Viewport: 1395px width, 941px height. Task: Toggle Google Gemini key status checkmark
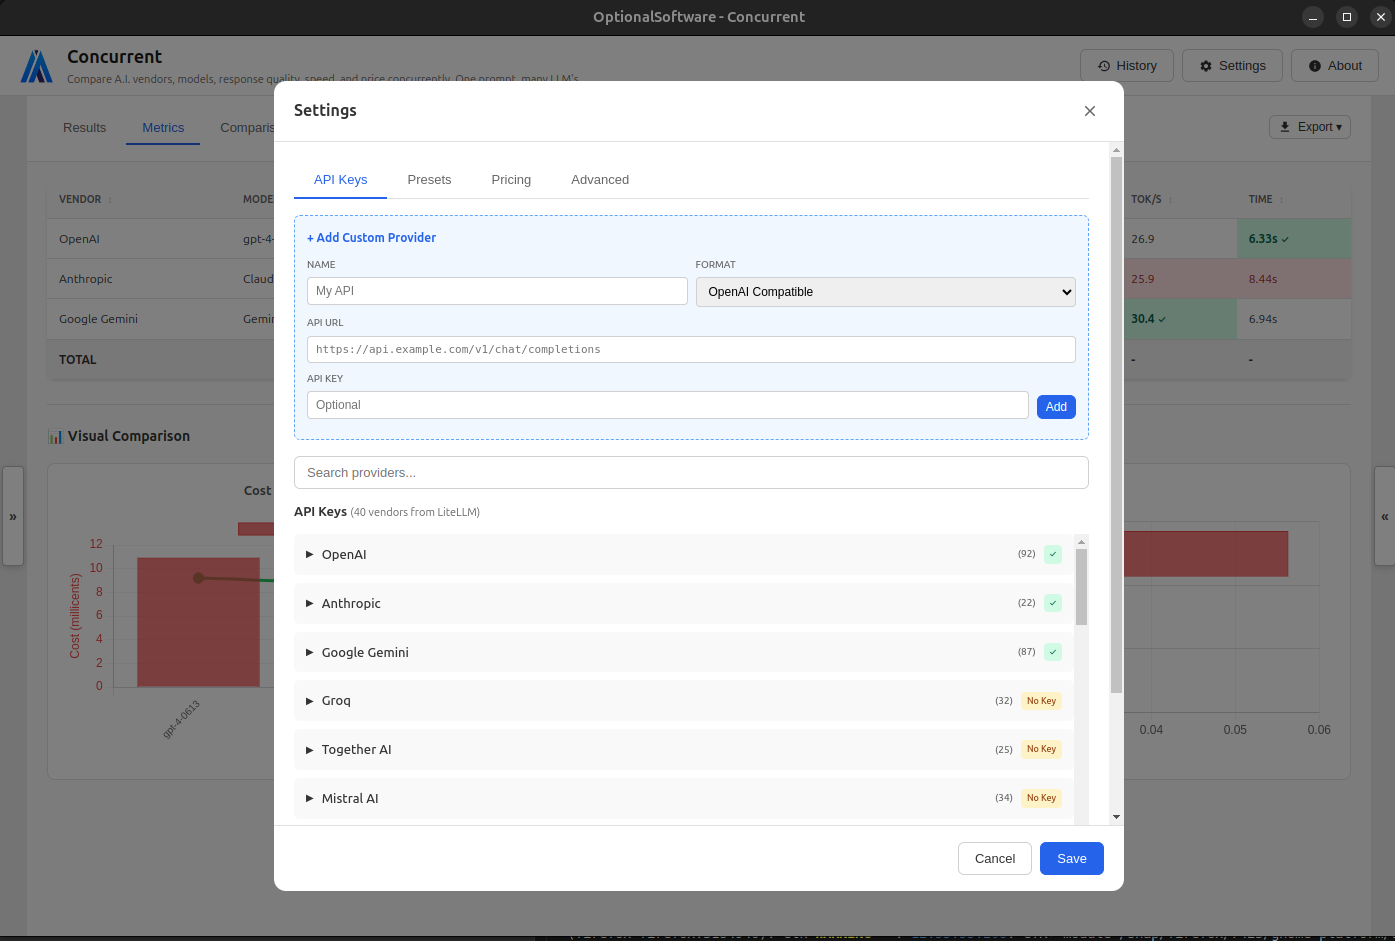coord(1052,651)
